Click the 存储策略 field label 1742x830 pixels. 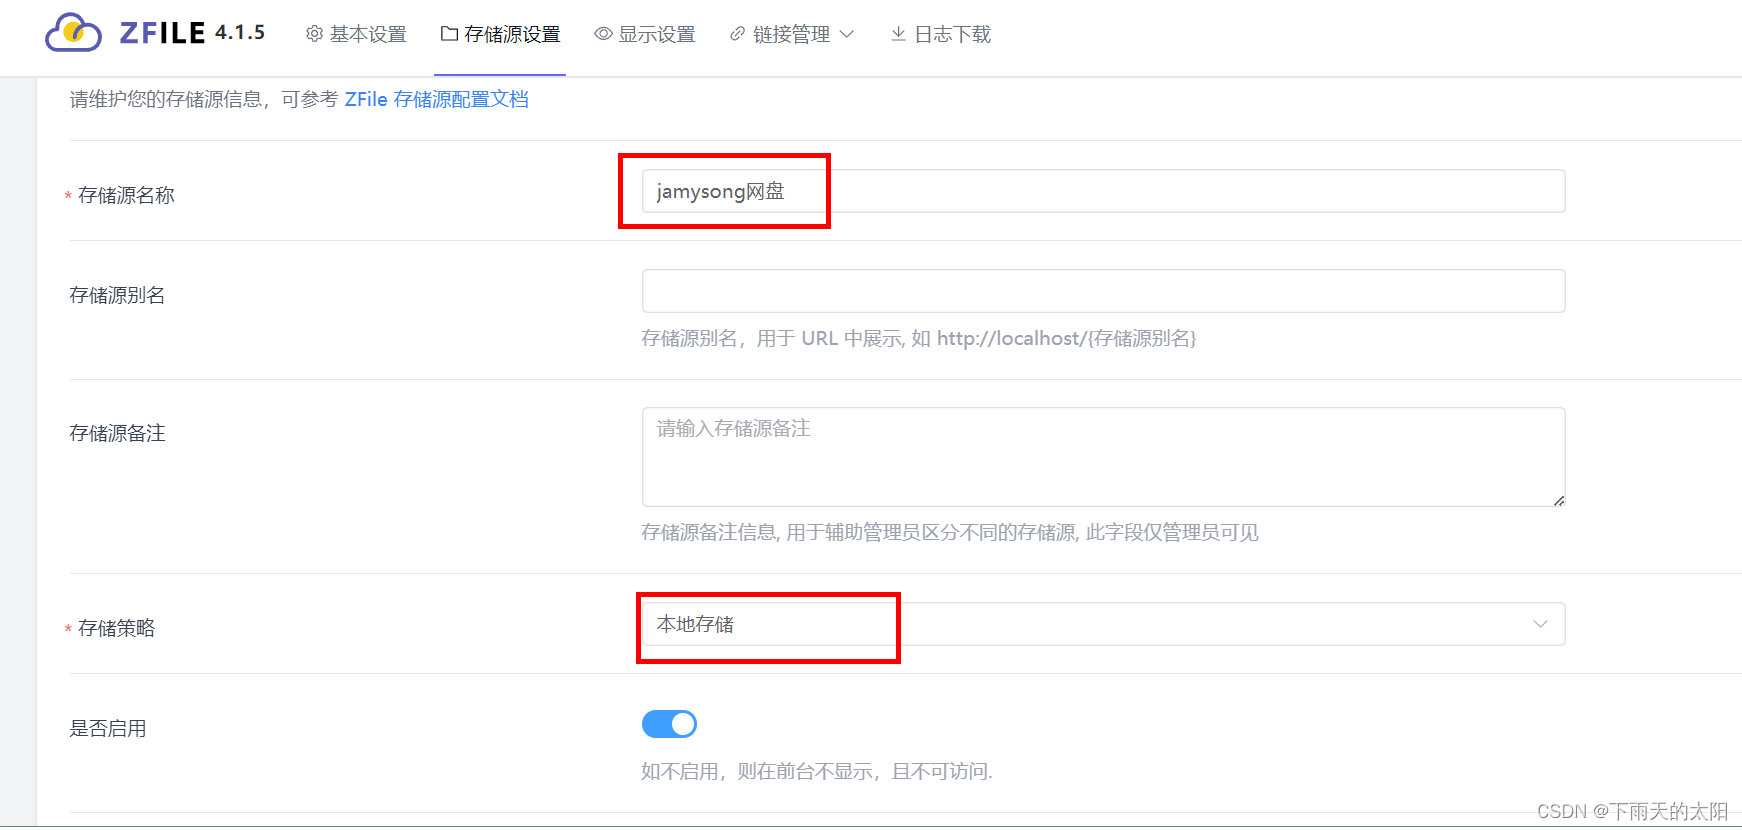pos(116,628)
